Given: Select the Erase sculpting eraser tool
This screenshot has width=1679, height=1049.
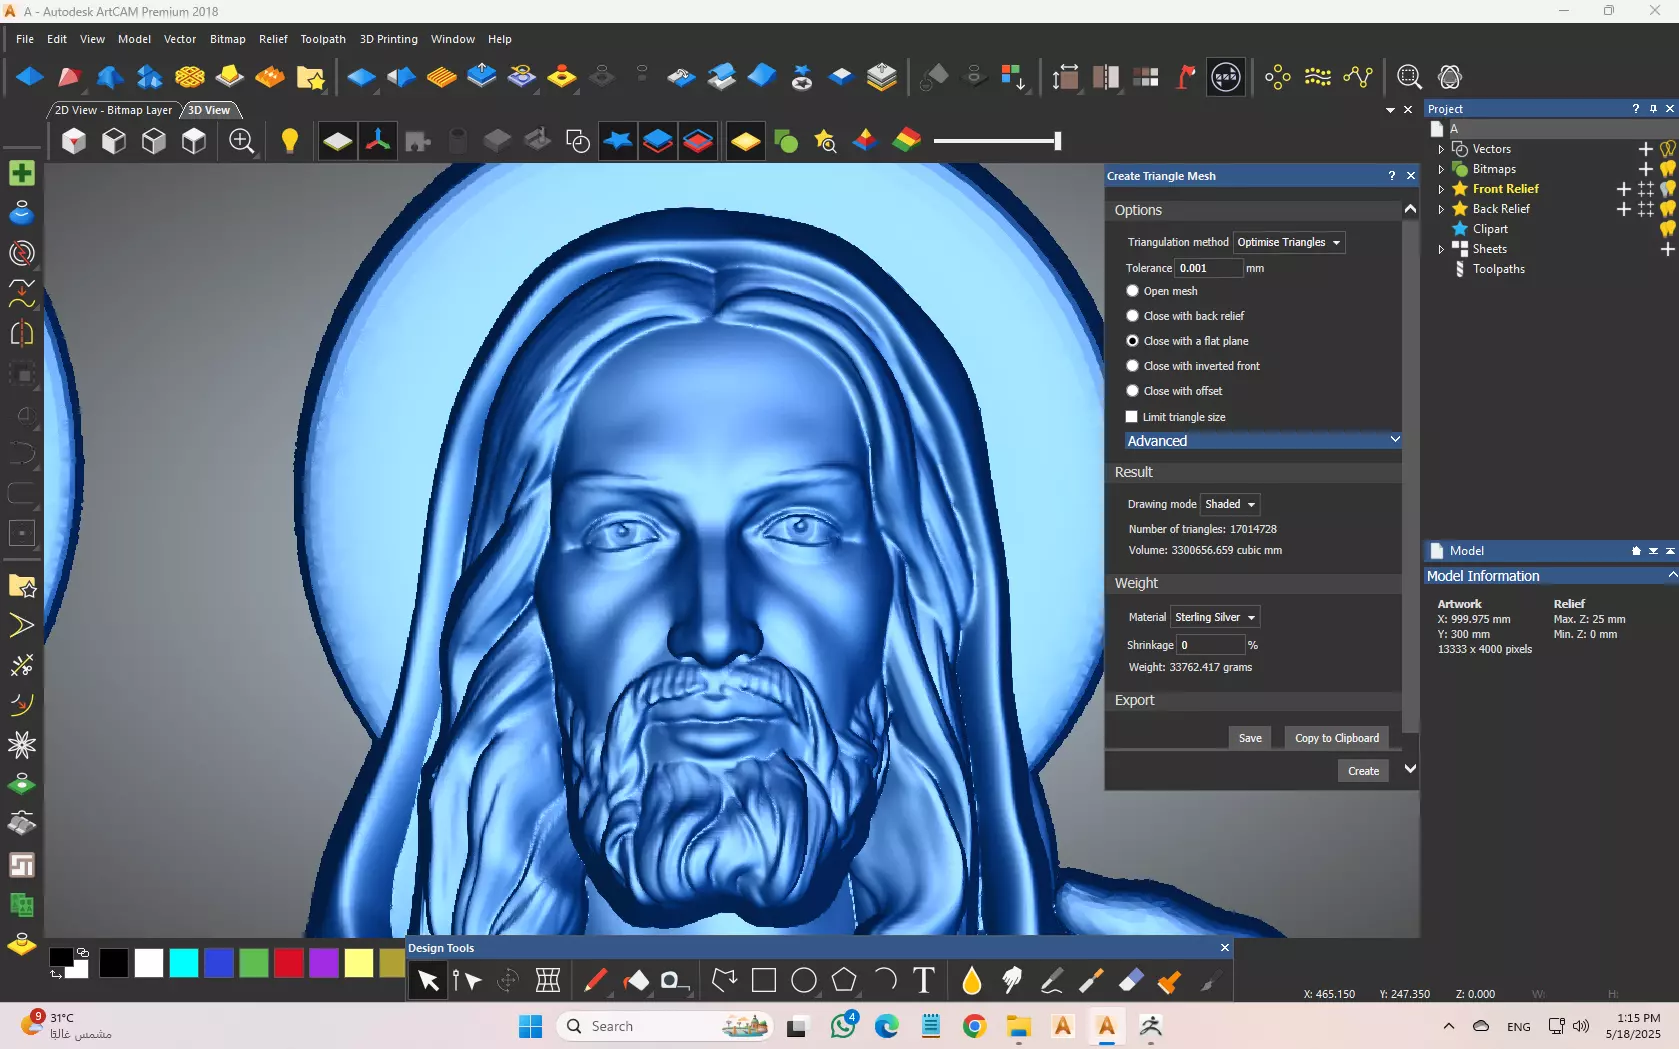Looking at the screenshot, I should 1131,981.
